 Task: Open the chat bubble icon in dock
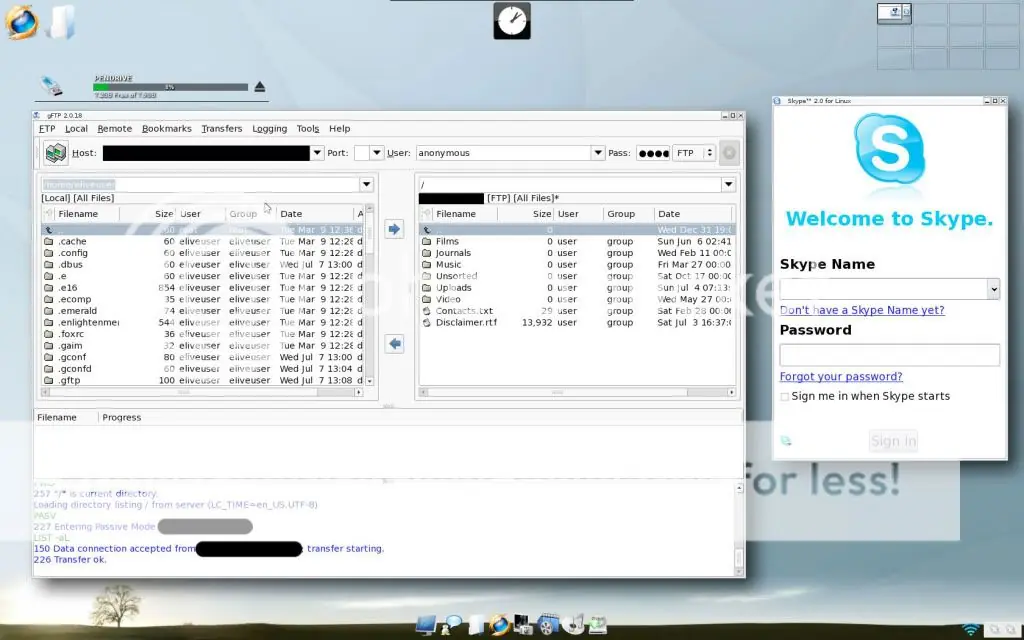451,625
